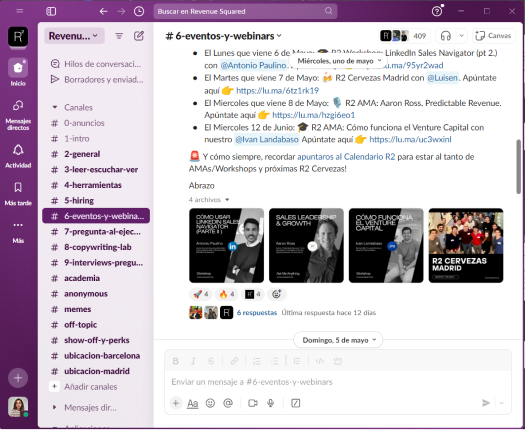The width and height of the screenshot is (525, 430).
Task: Toggle bulleted list formatting
Action: [275, 361]
